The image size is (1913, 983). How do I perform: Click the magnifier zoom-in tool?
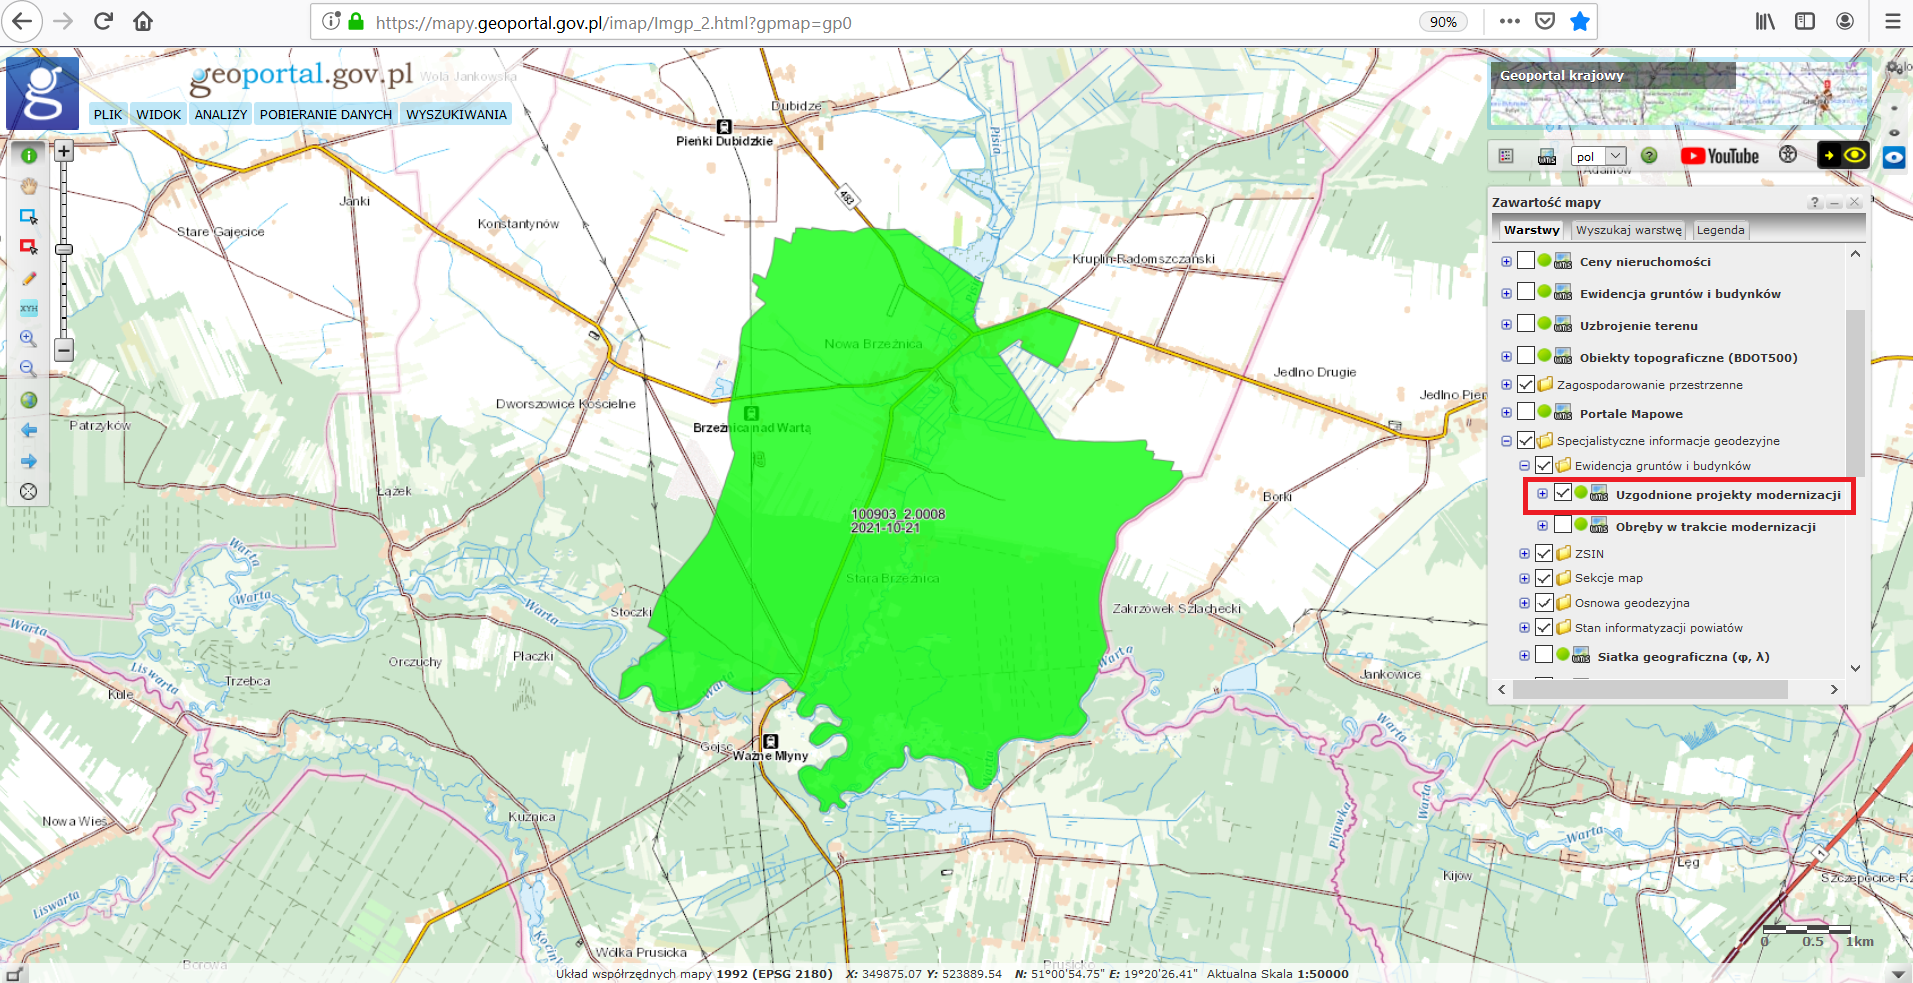point(29,339)
